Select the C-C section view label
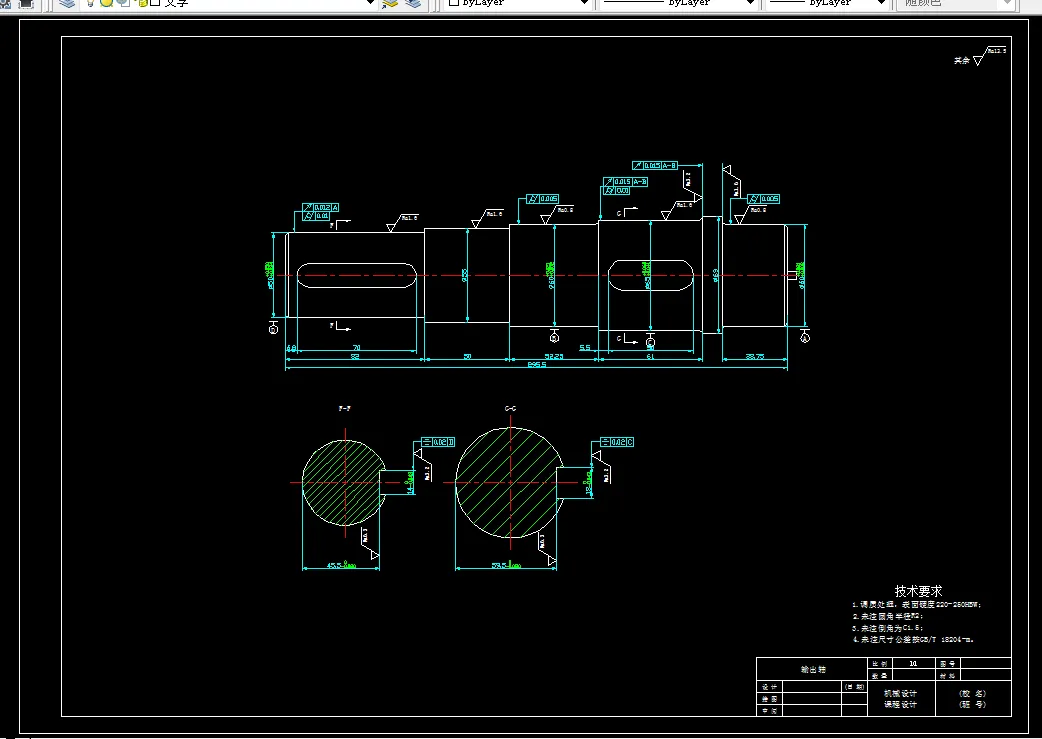 pos(510,409)
